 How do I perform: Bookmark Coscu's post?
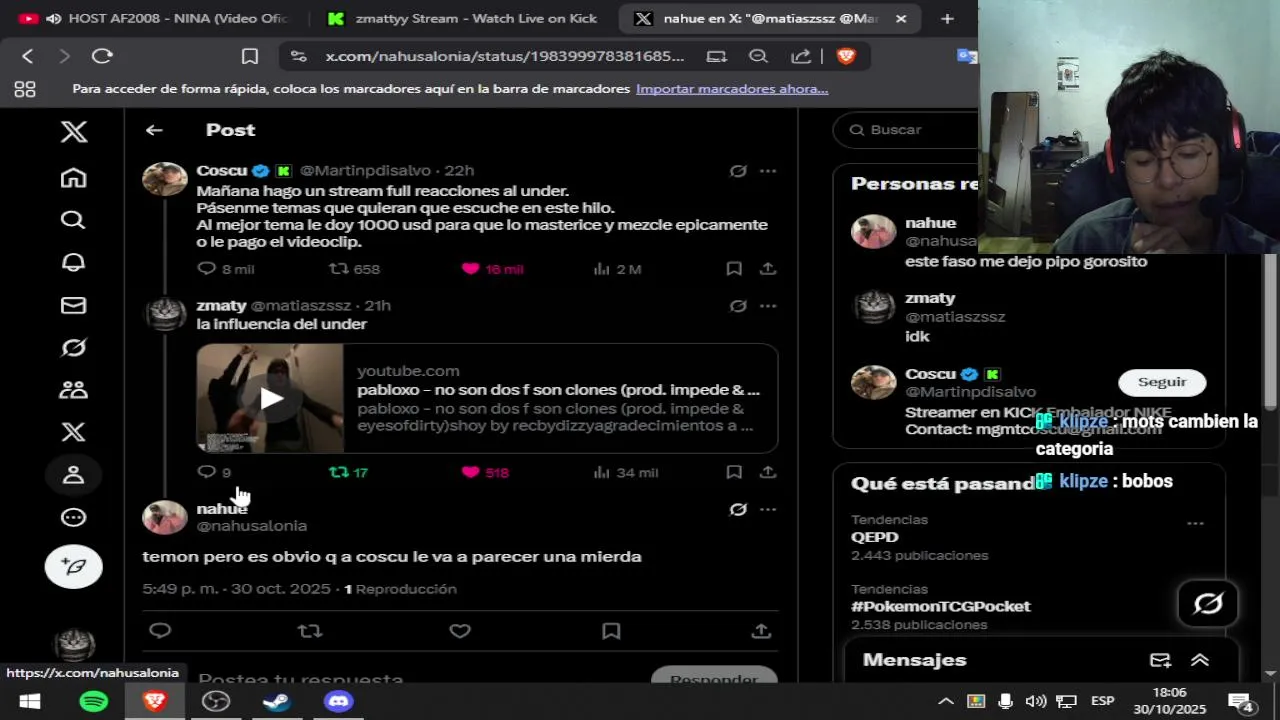click(734, 268)
